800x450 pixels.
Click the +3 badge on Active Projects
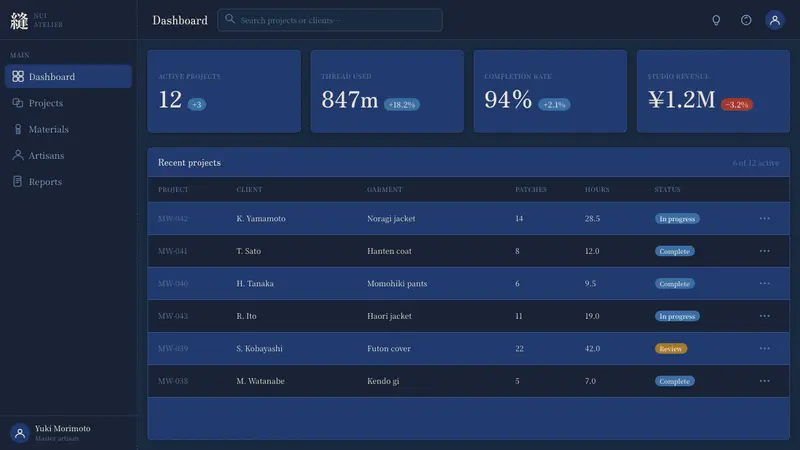tap(197, 105)
